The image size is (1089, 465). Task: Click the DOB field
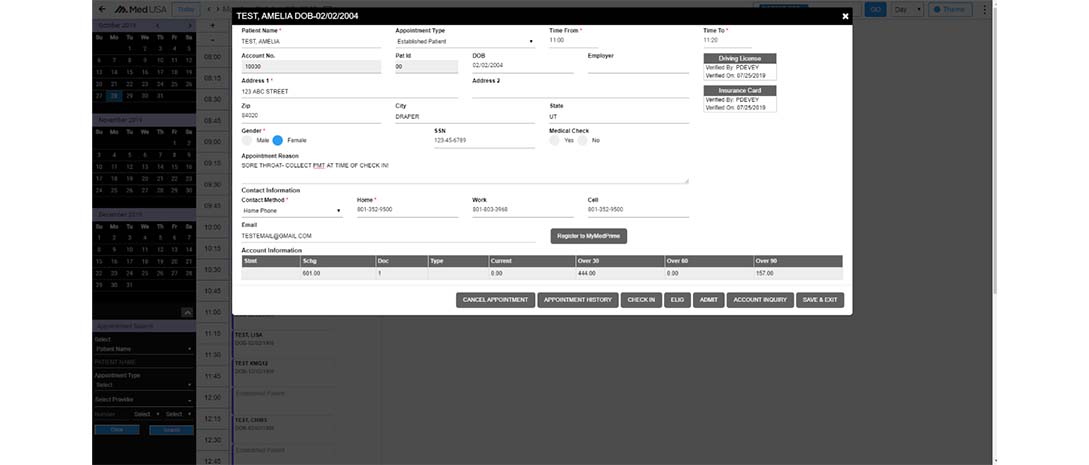pyautogui.click(x=522, y=66)
